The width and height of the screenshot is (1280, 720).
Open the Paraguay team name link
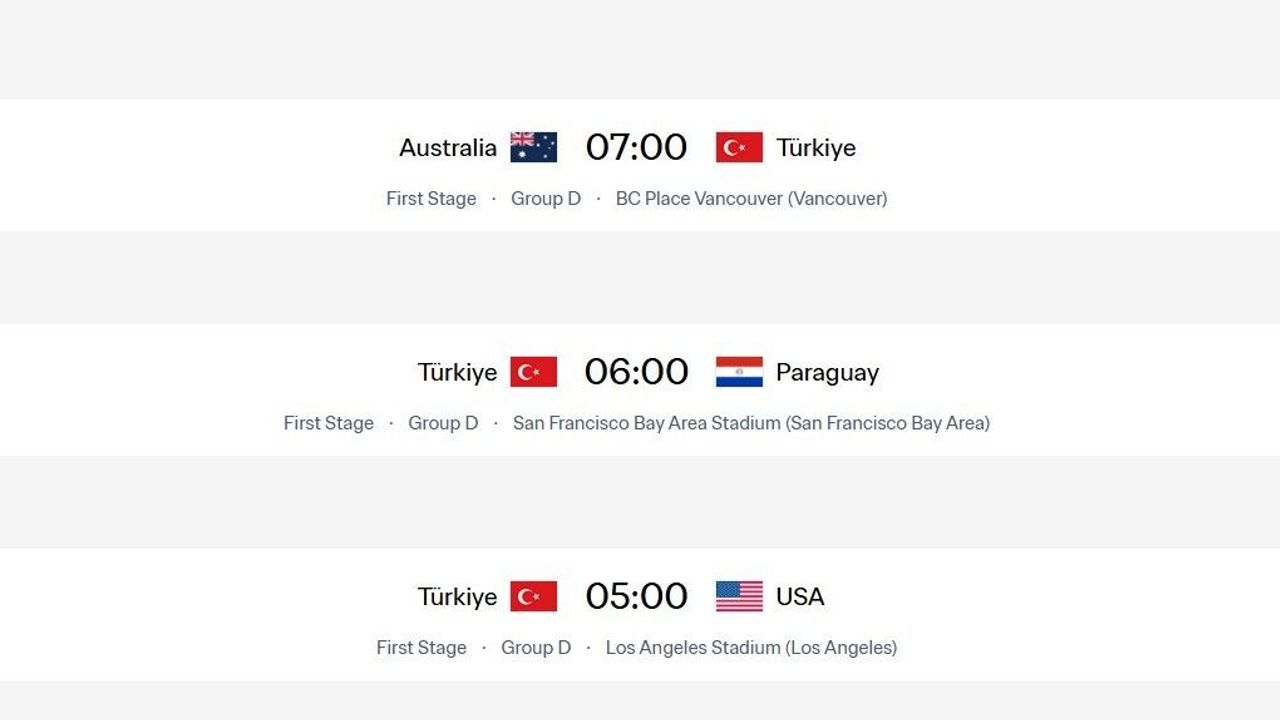coord(827,373)
